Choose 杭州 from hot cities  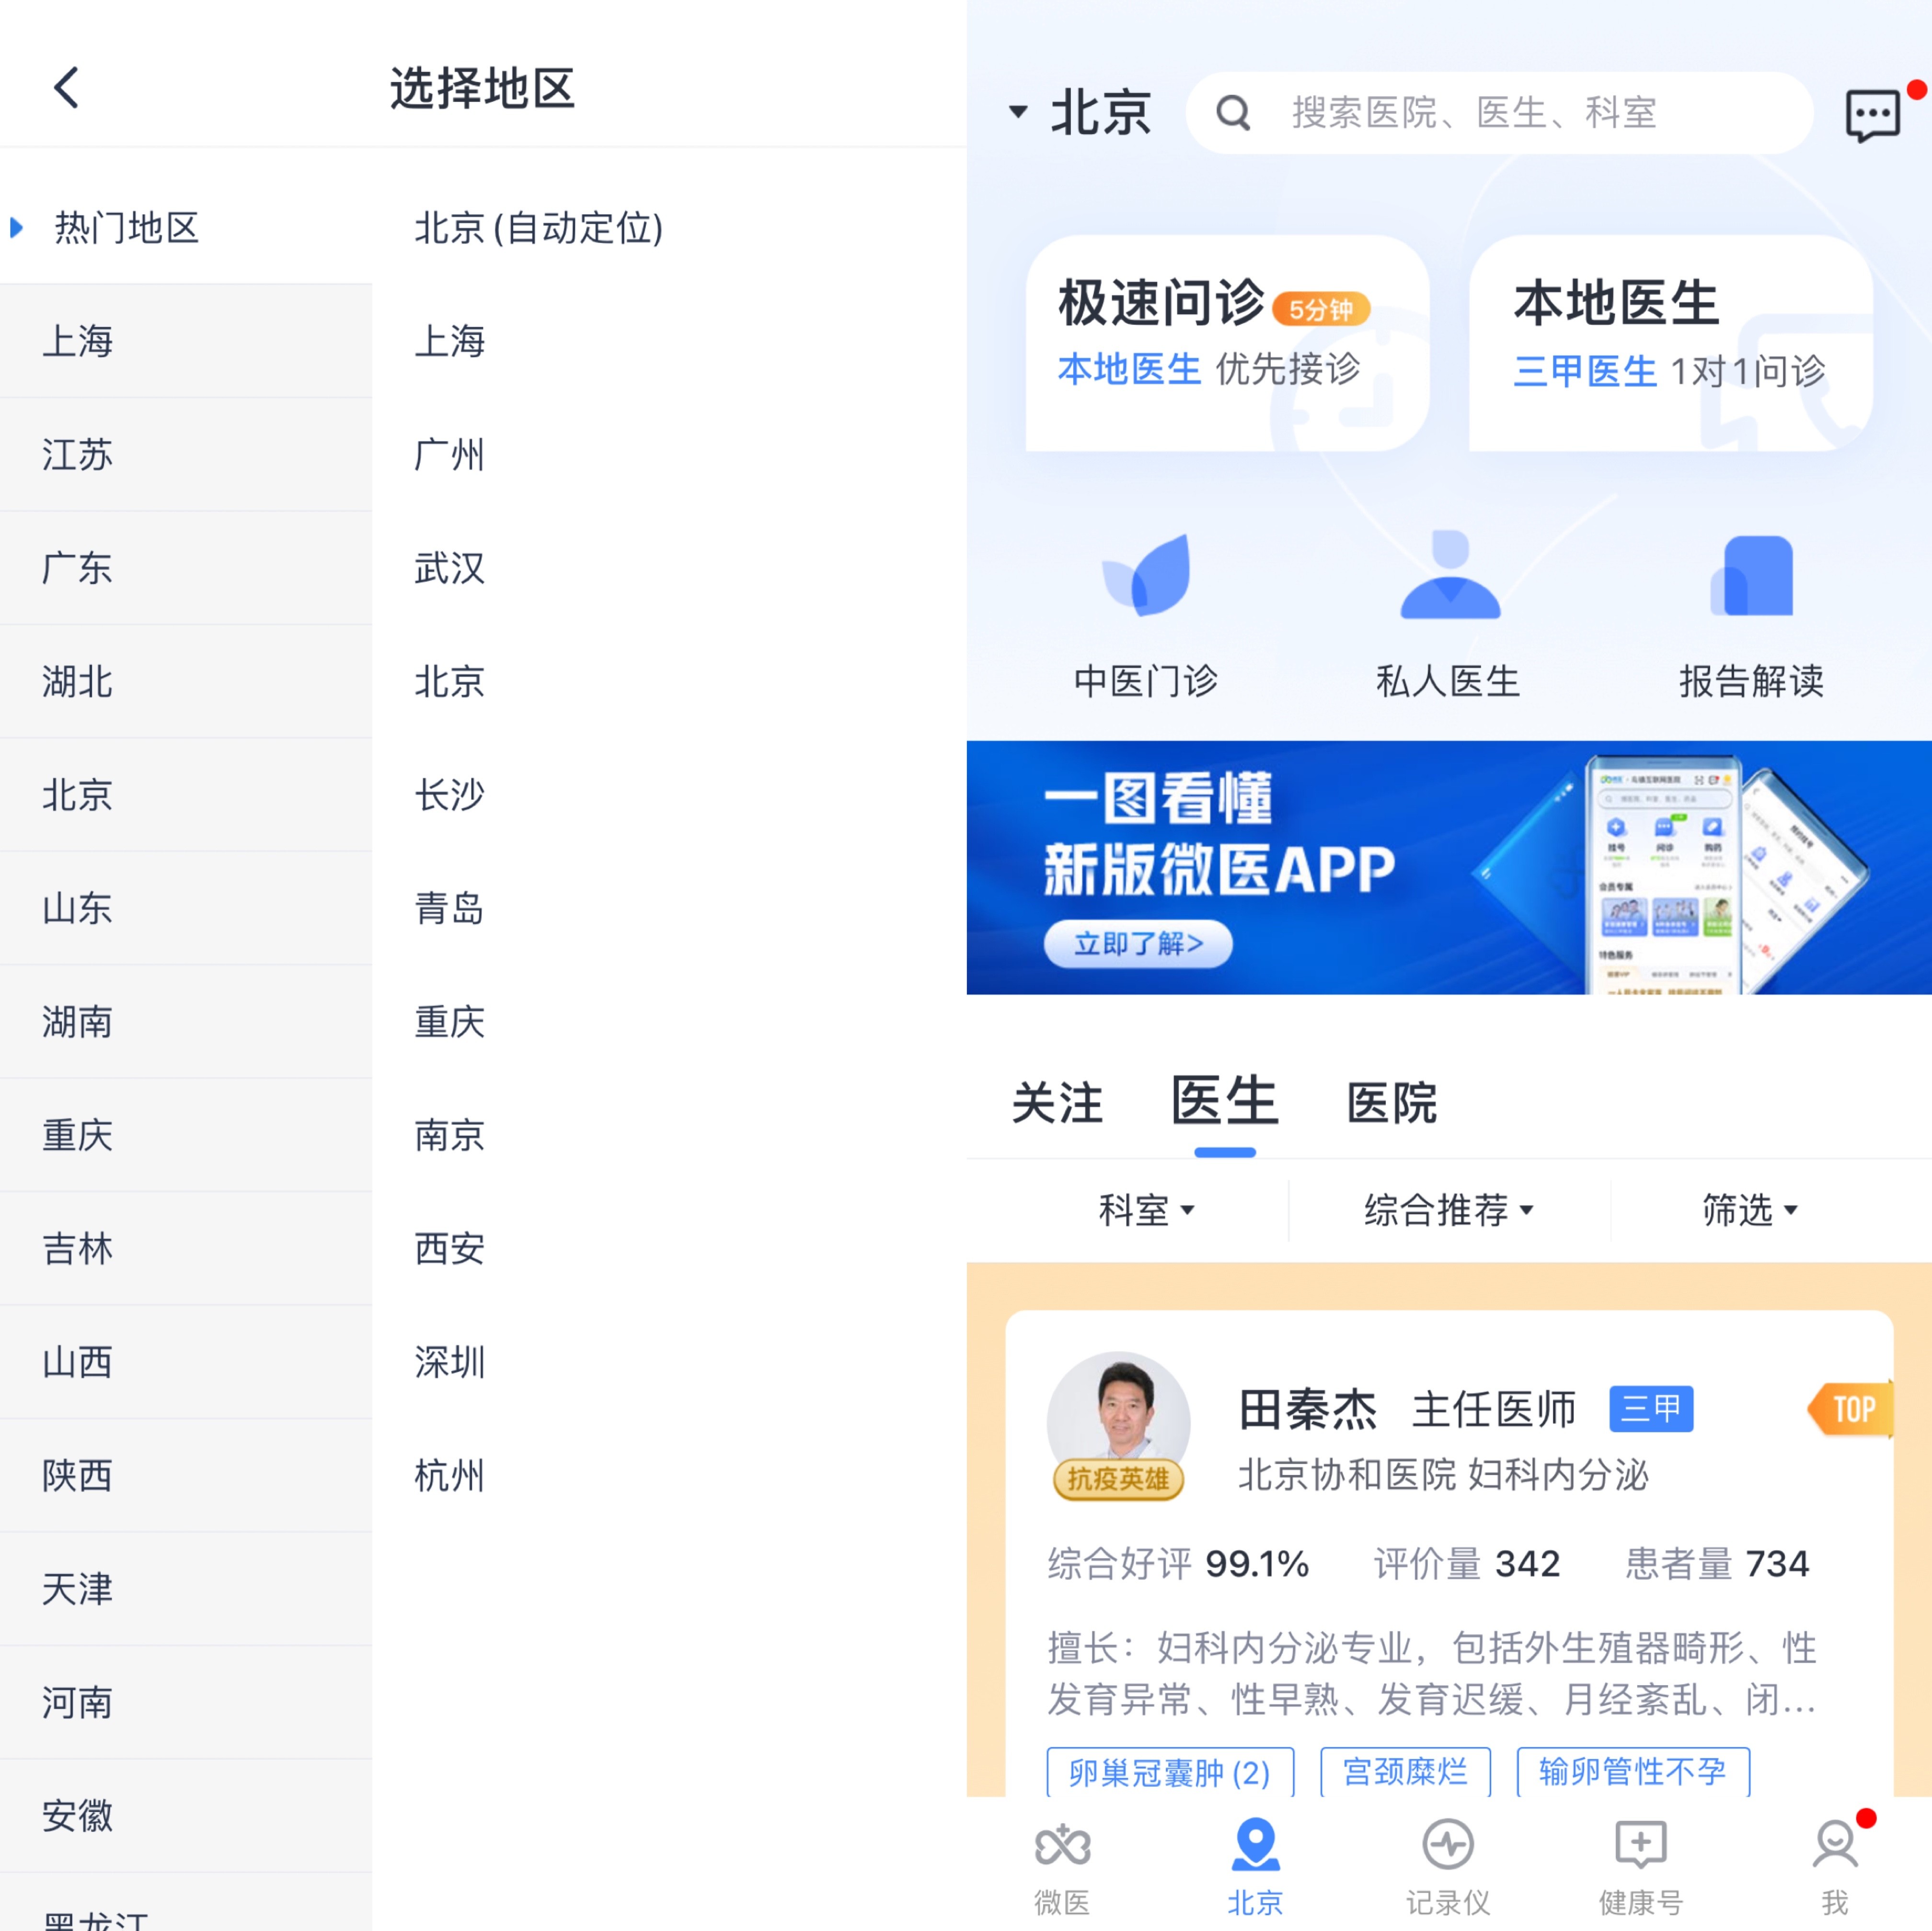click(450, 1475)
